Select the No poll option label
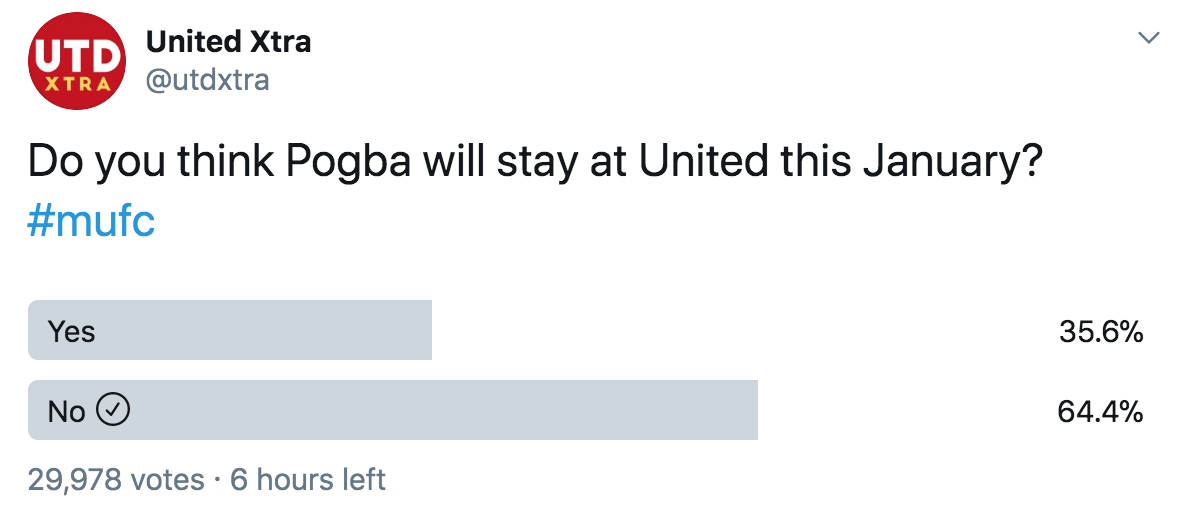 67,412
